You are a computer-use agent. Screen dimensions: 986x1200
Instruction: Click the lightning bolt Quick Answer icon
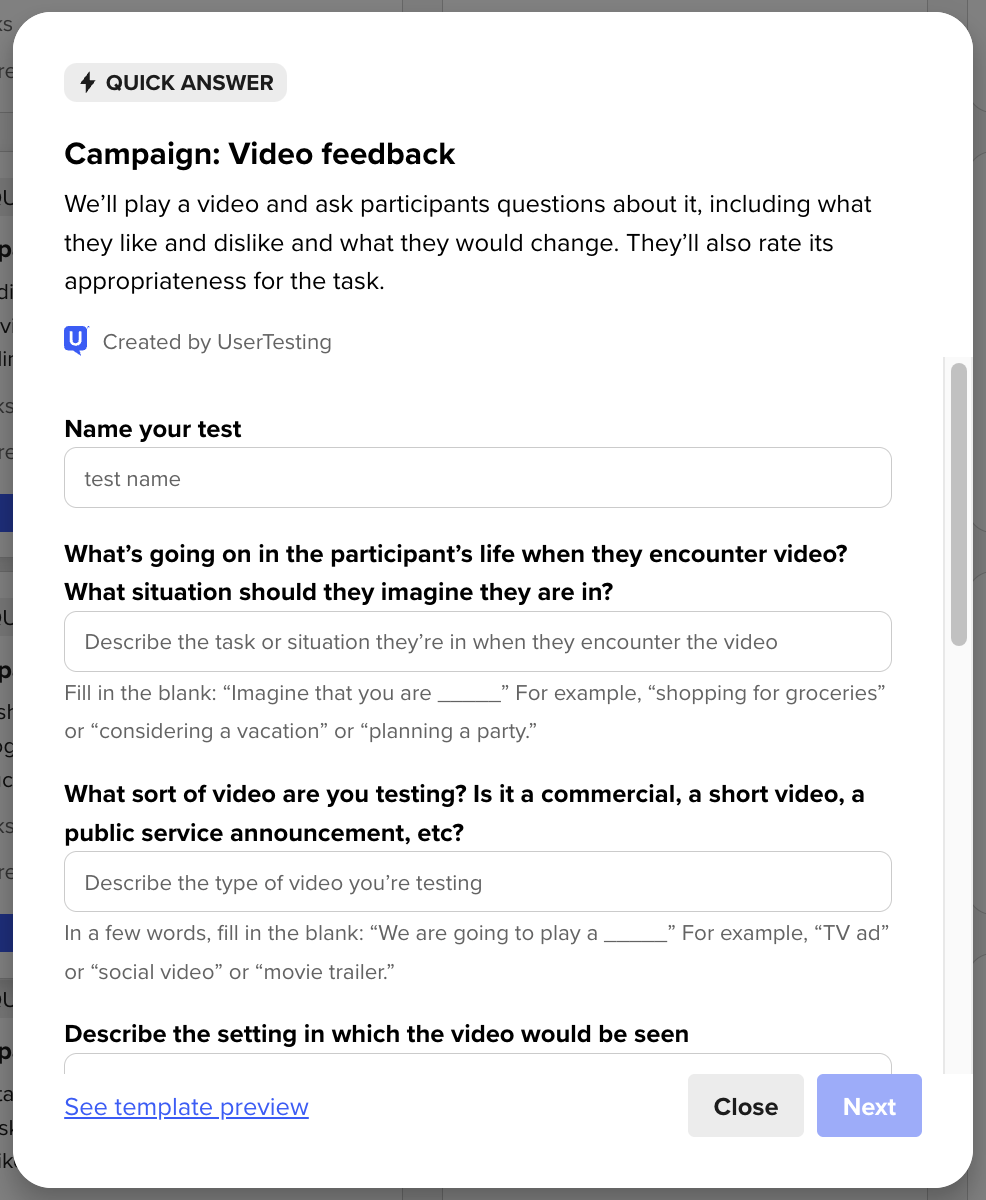(88, 83)
